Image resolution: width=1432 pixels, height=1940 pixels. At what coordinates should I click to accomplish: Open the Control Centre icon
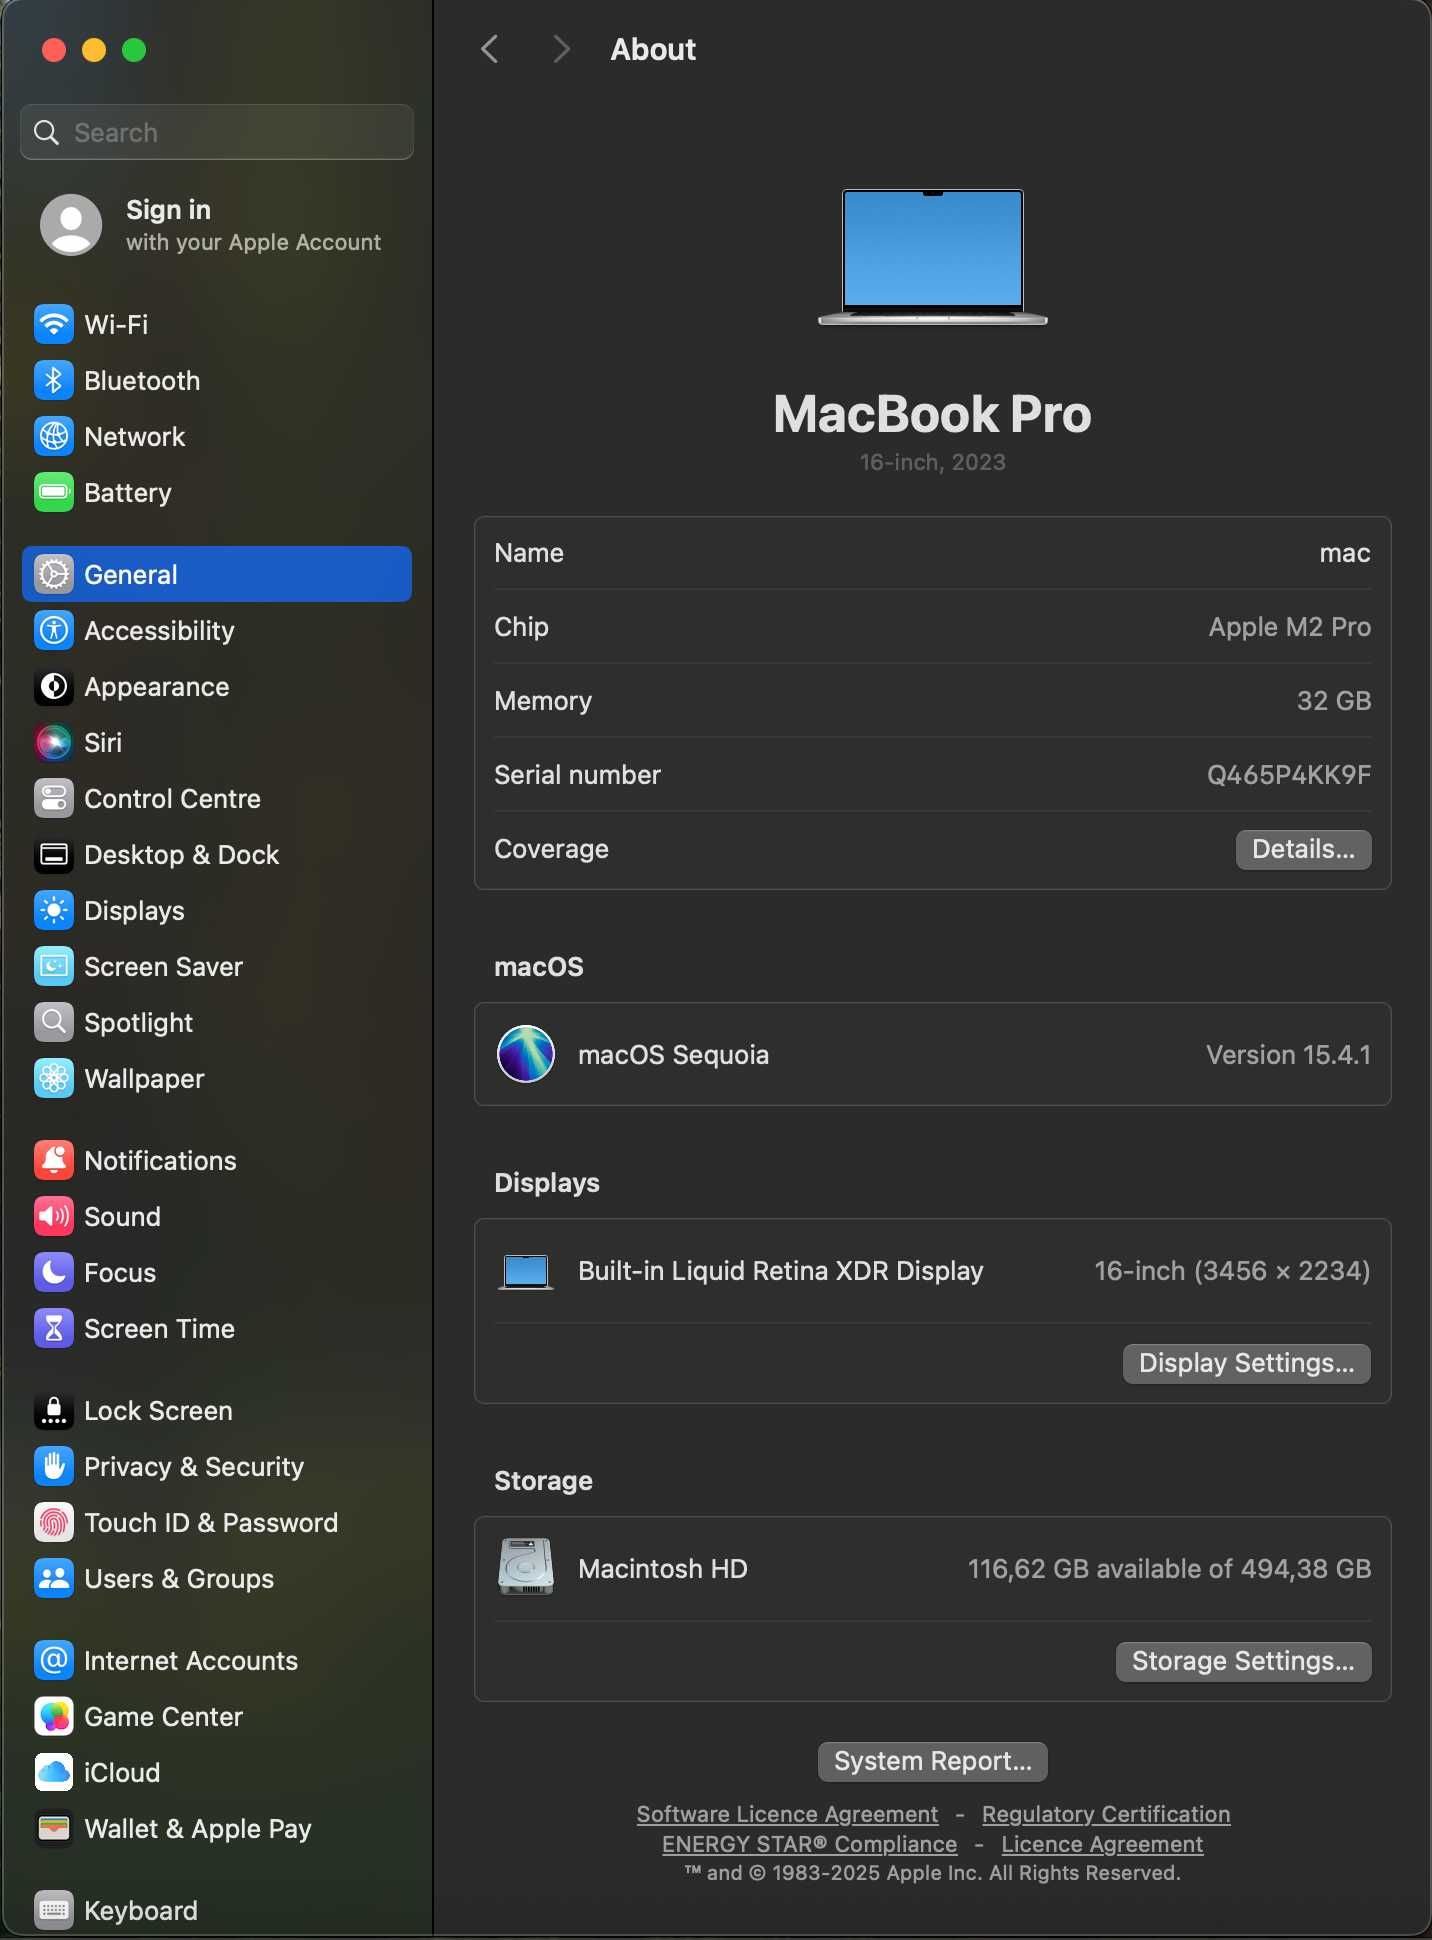coord(53,798)
